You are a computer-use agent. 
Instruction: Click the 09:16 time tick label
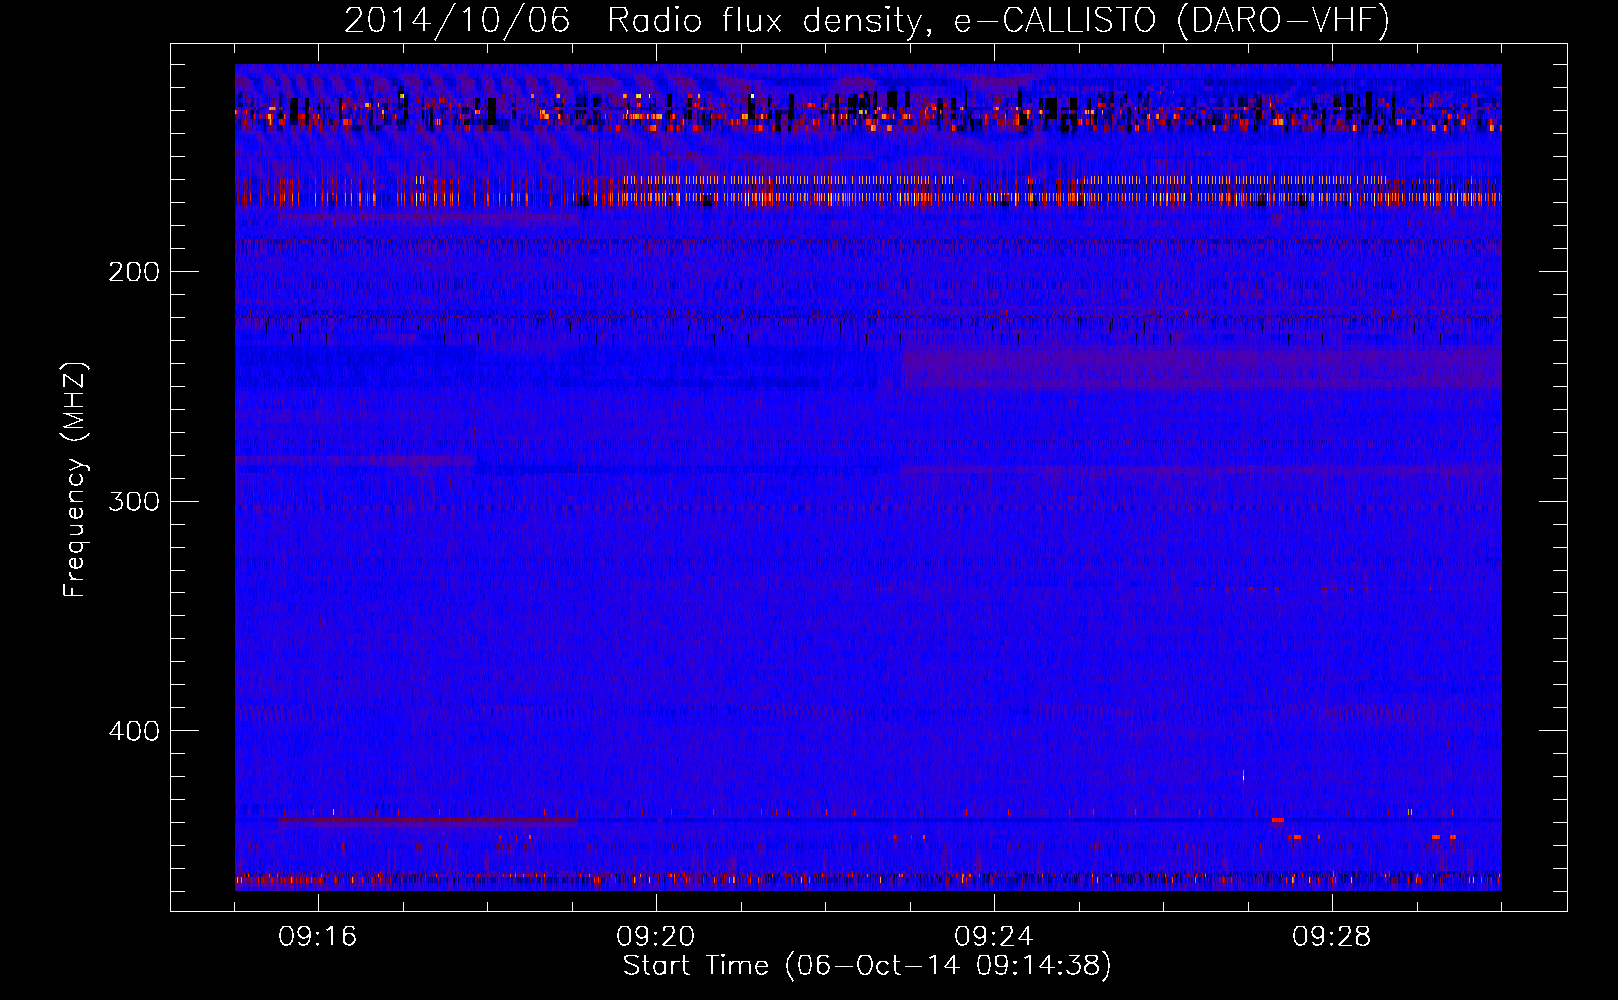pos(318,937)
